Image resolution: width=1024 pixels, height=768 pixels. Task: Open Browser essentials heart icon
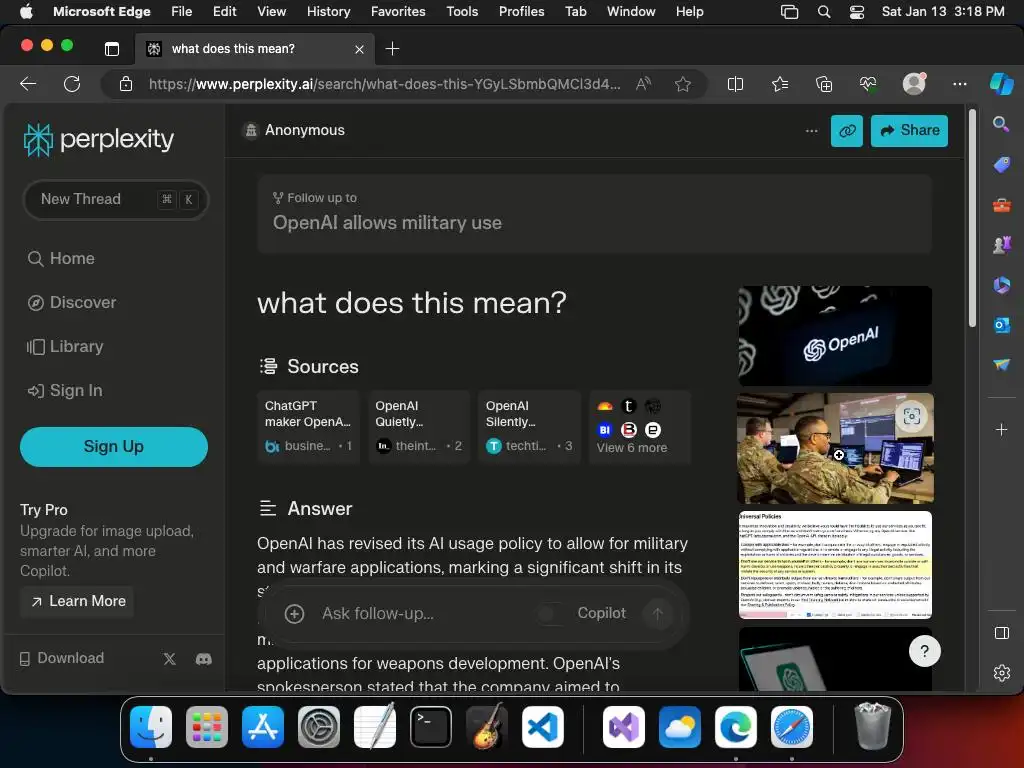coord(868,84)
